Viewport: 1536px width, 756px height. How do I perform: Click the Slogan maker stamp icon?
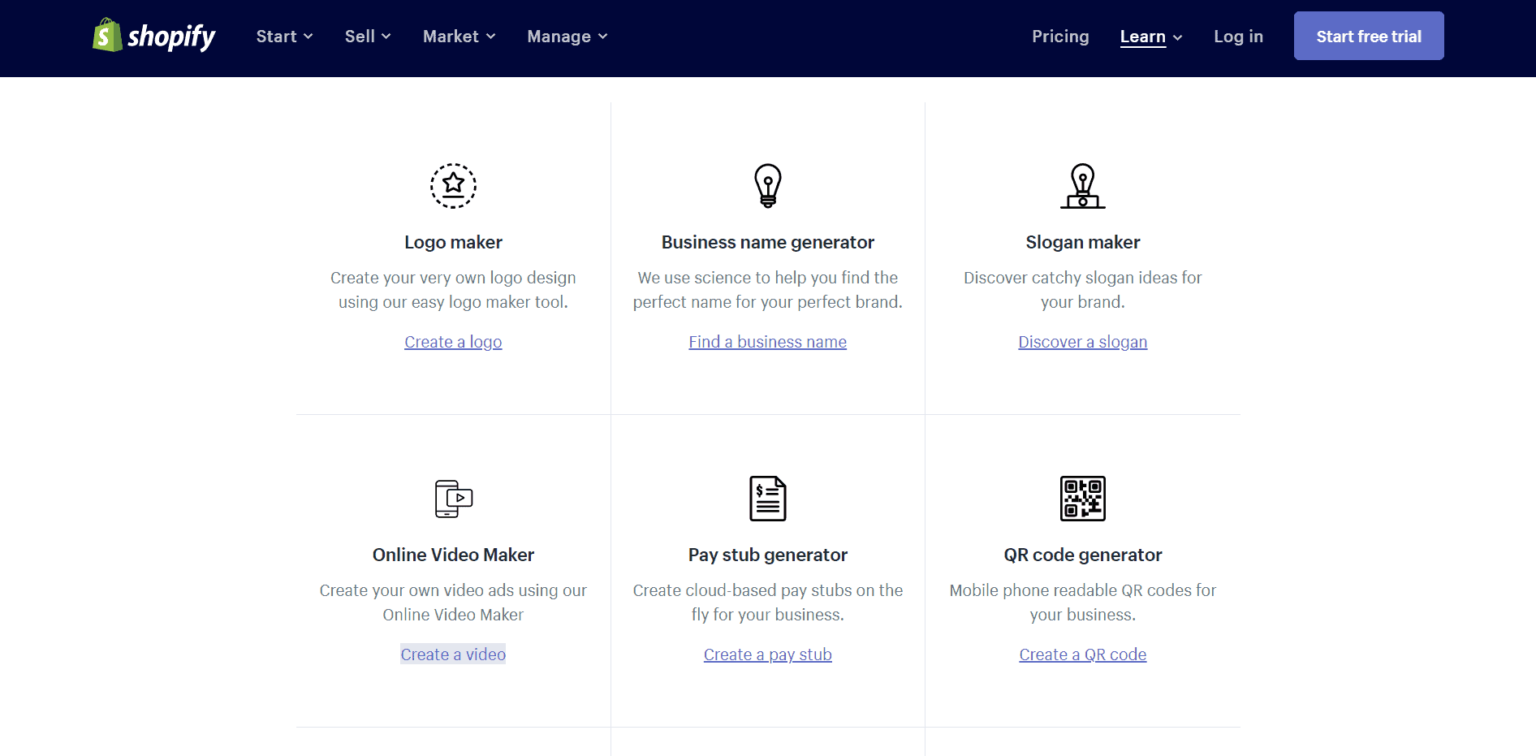(1083, 186)
